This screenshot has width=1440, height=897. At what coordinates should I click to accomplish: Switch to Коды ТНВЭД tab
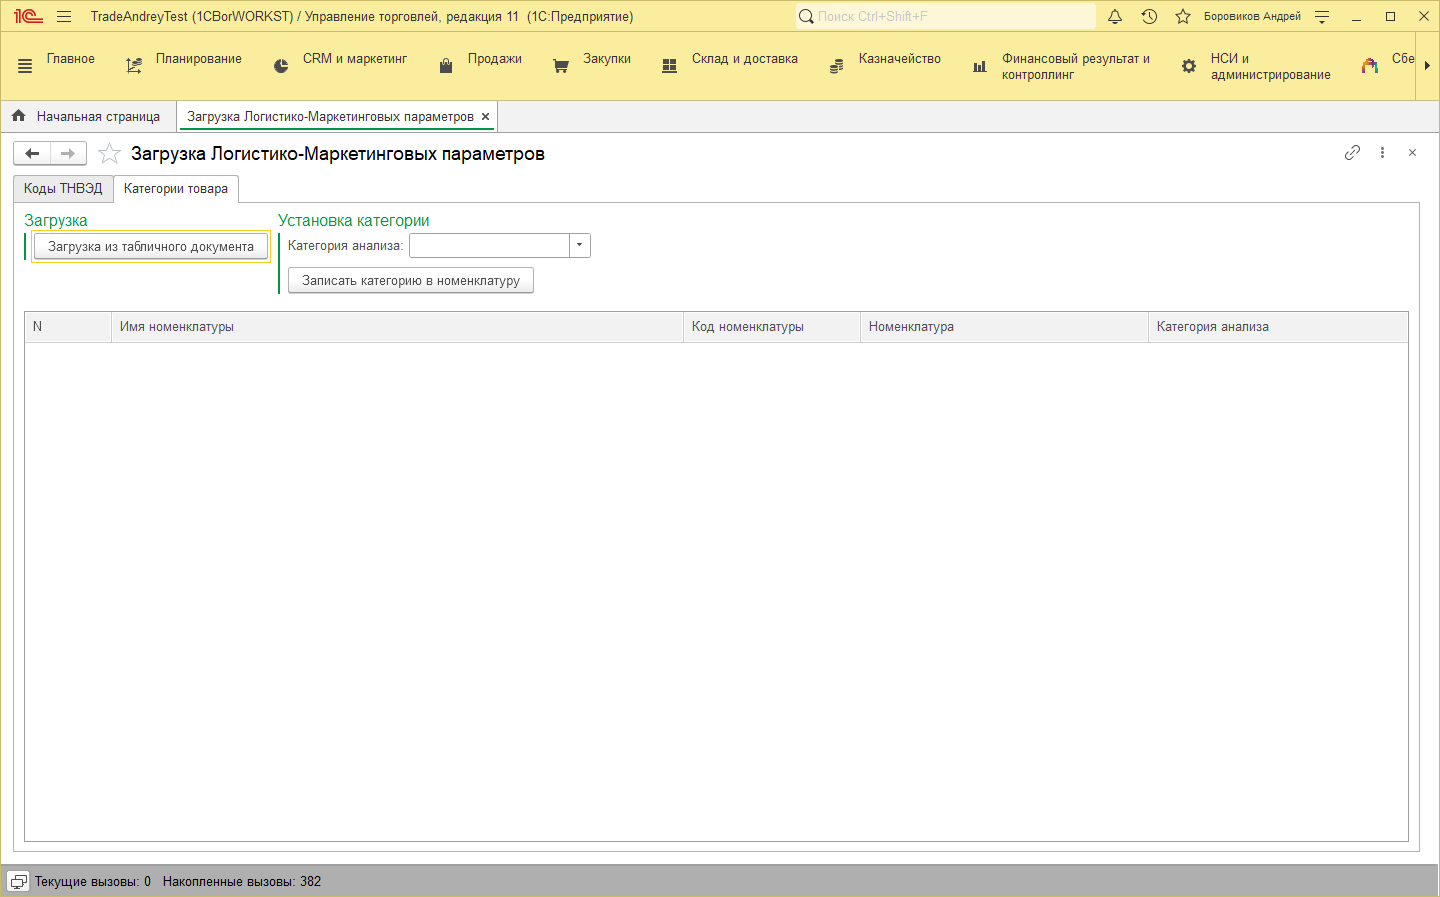click(x=63, y=189)
